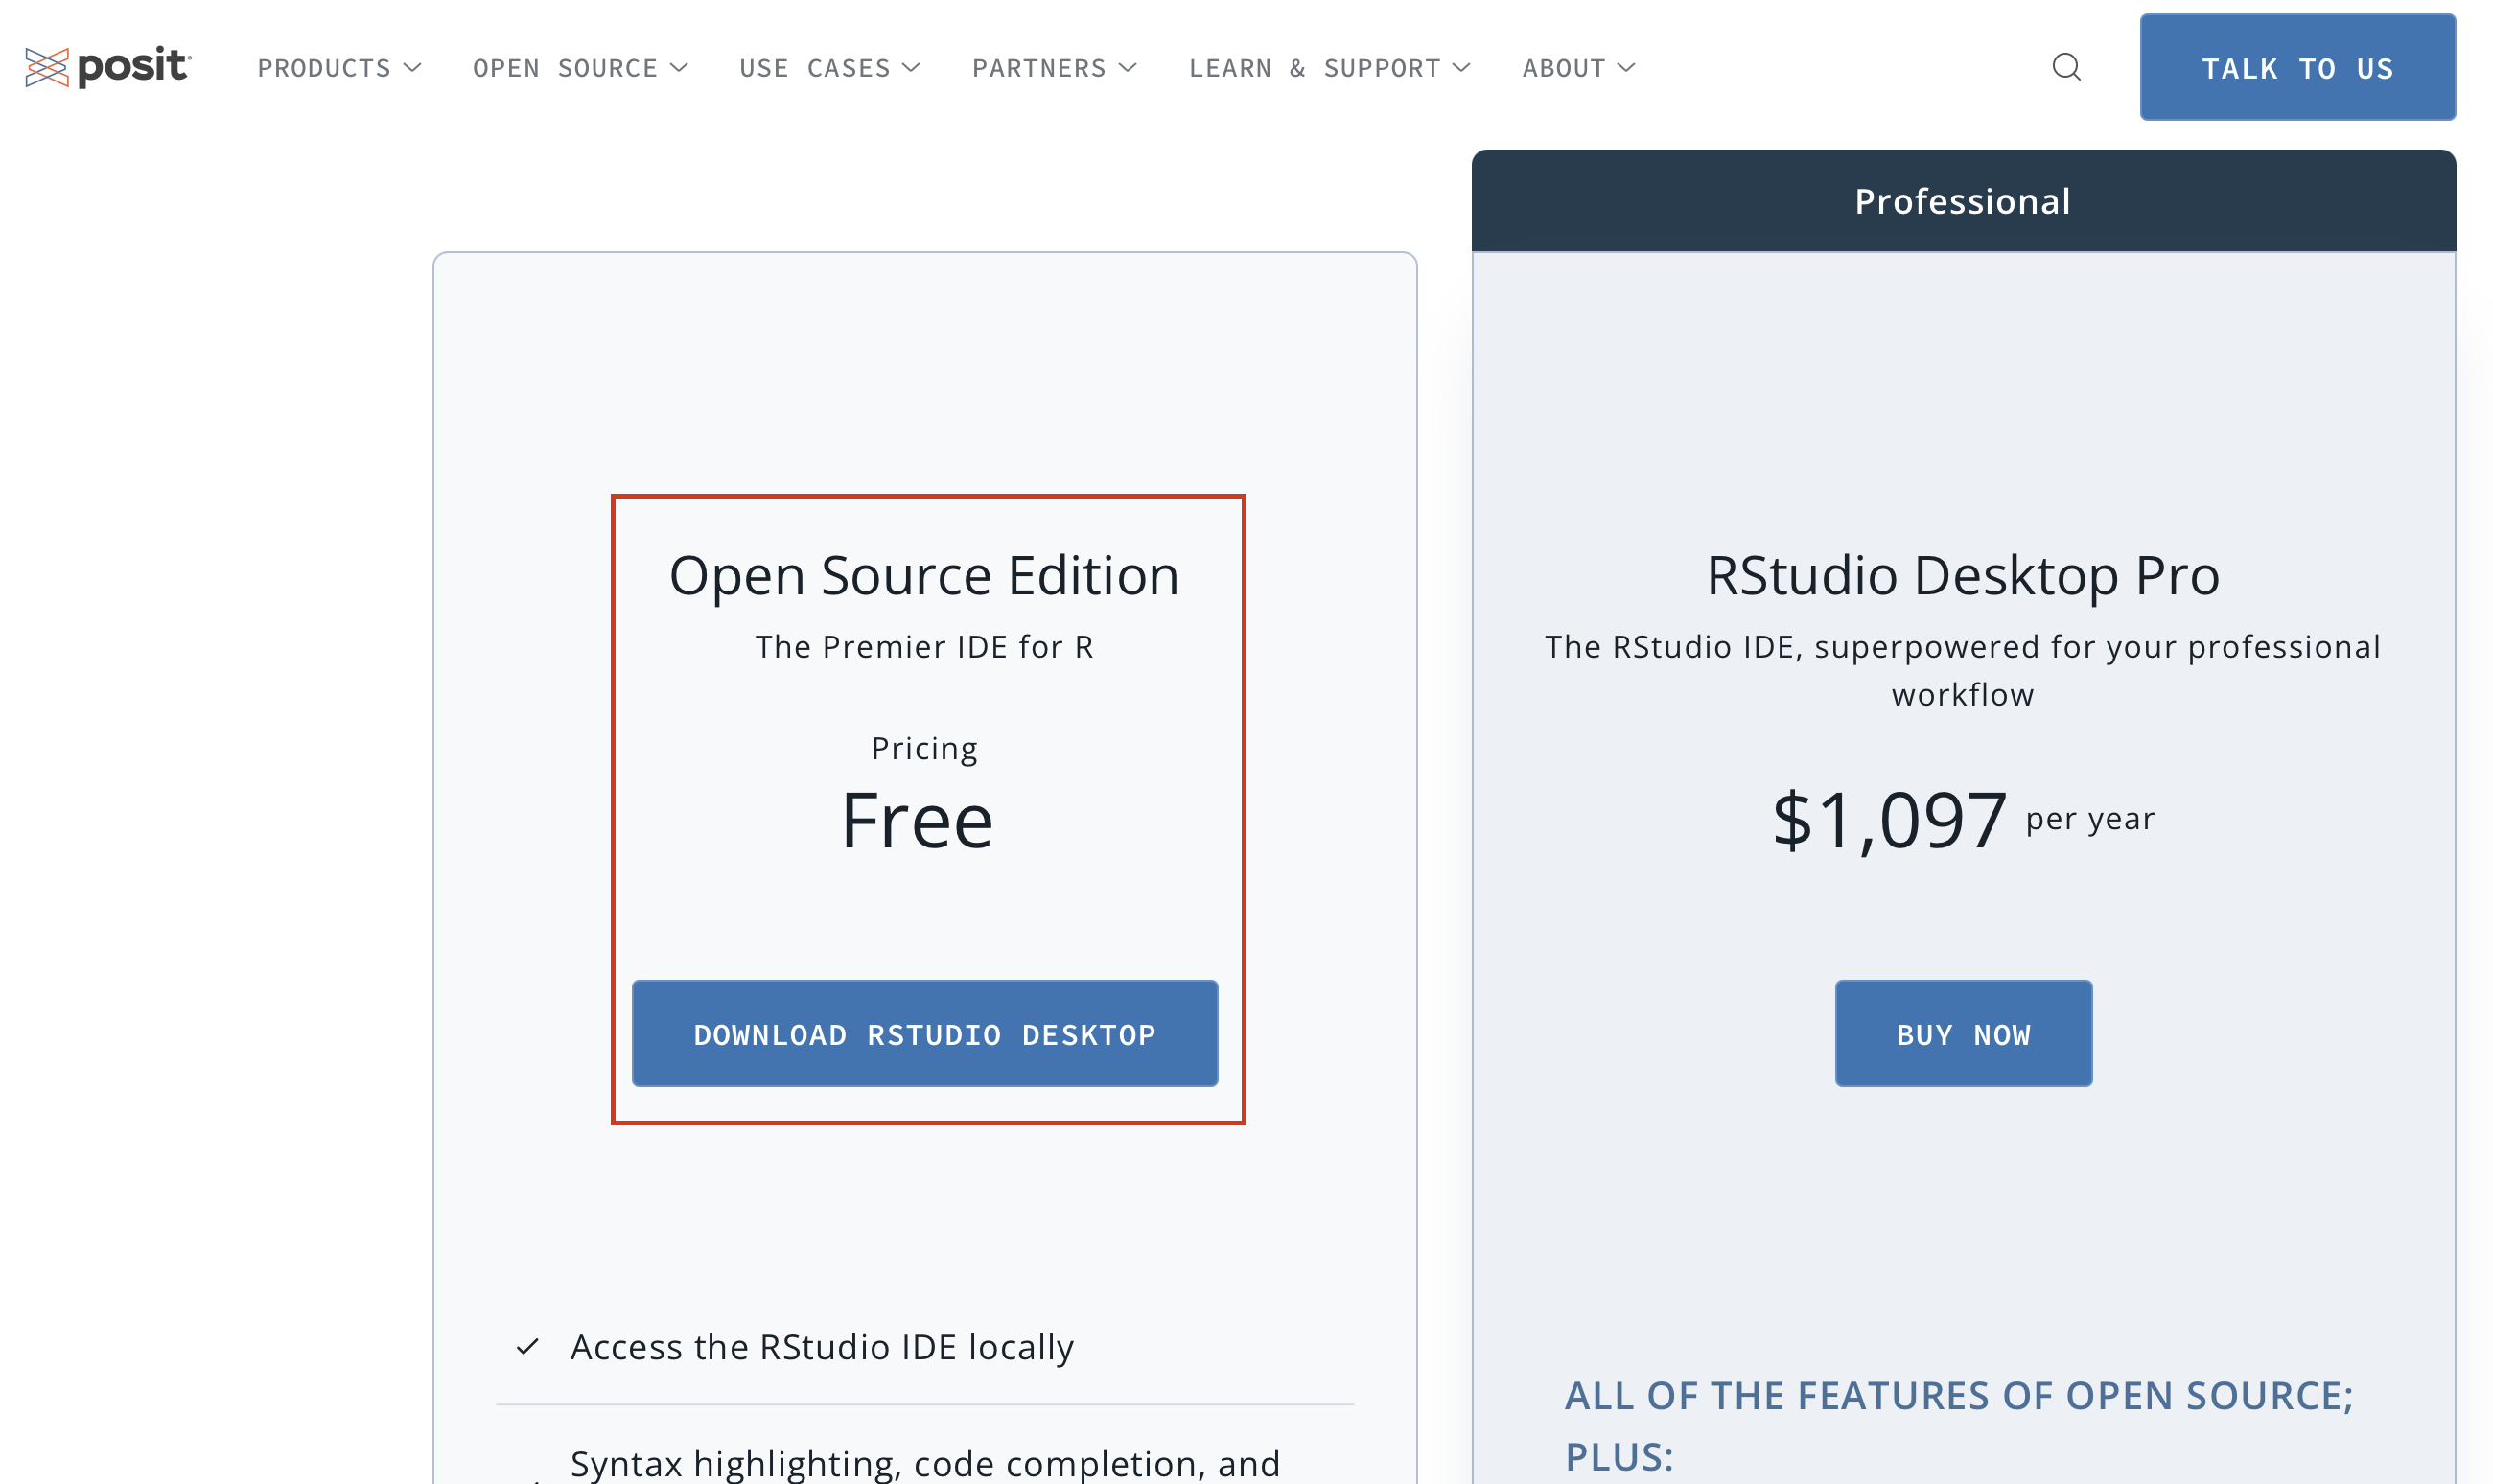Screen dimensions: 2493x1484
Task: Click checkmark beside Access the RStudio IDE locally
Action: (527, 1347)
